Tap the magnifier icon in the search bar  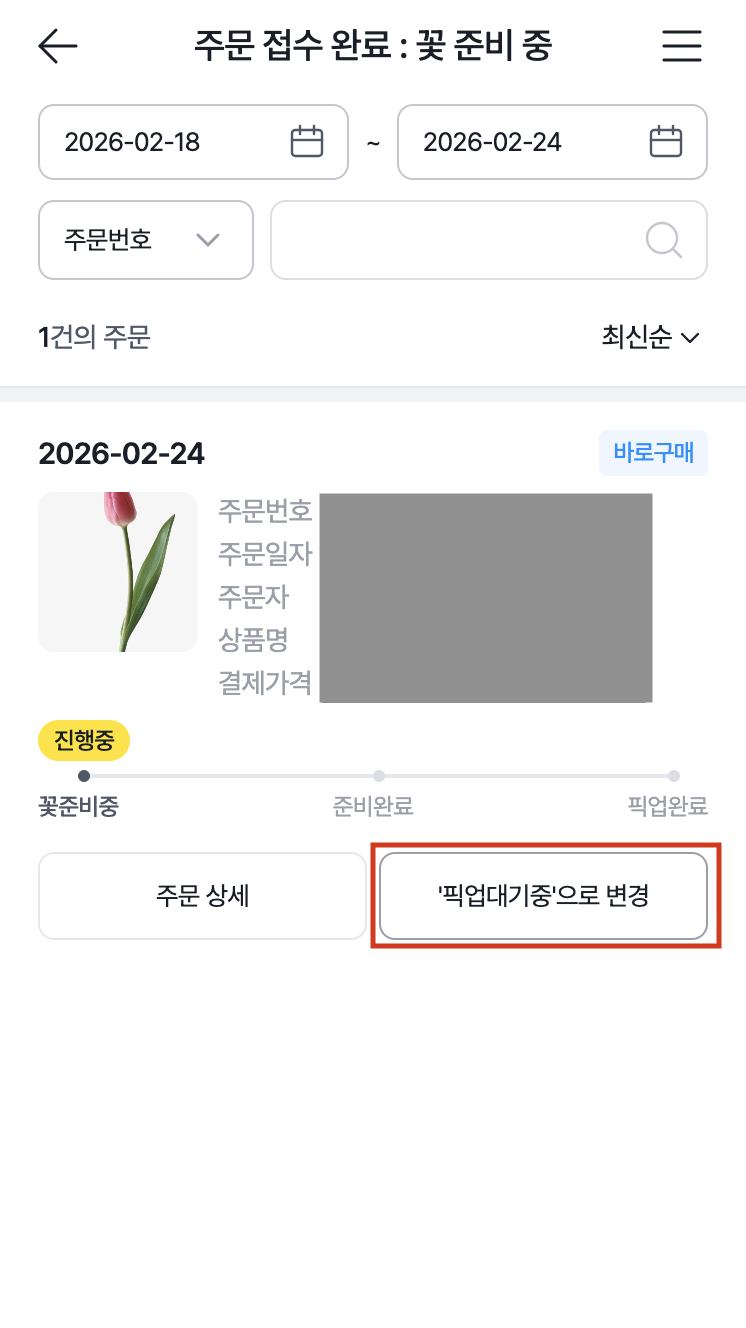coord(663,240)
